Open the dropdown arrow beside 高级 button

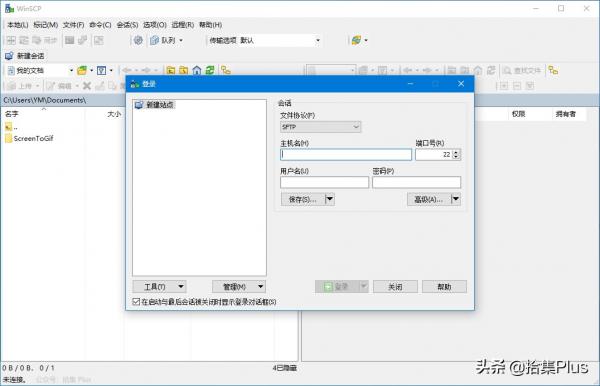point(456,199)
